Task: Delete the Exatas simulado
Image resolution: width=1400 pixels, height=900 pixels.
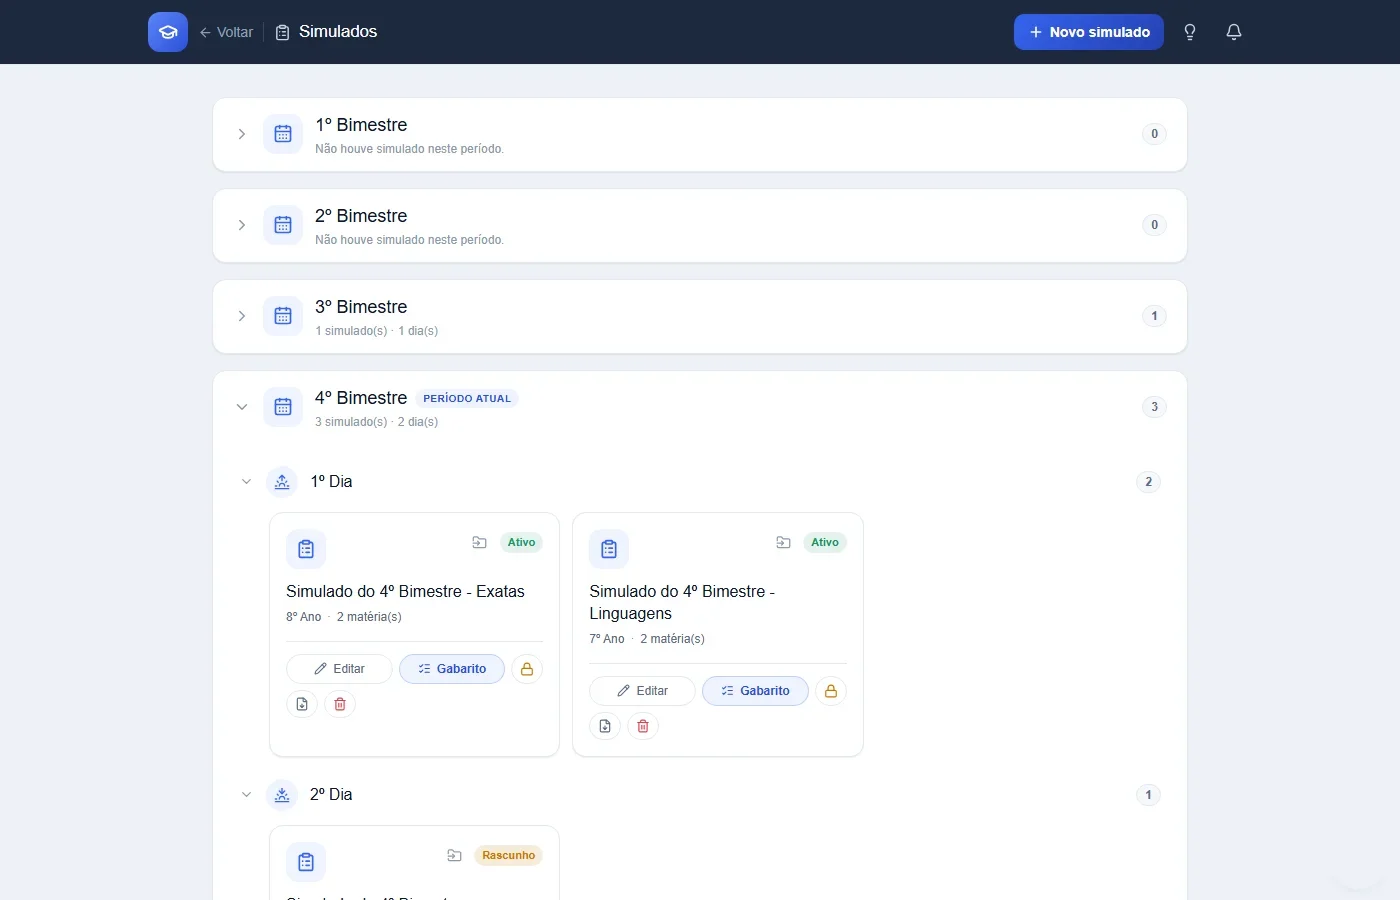Action: (x=340, y=704)
